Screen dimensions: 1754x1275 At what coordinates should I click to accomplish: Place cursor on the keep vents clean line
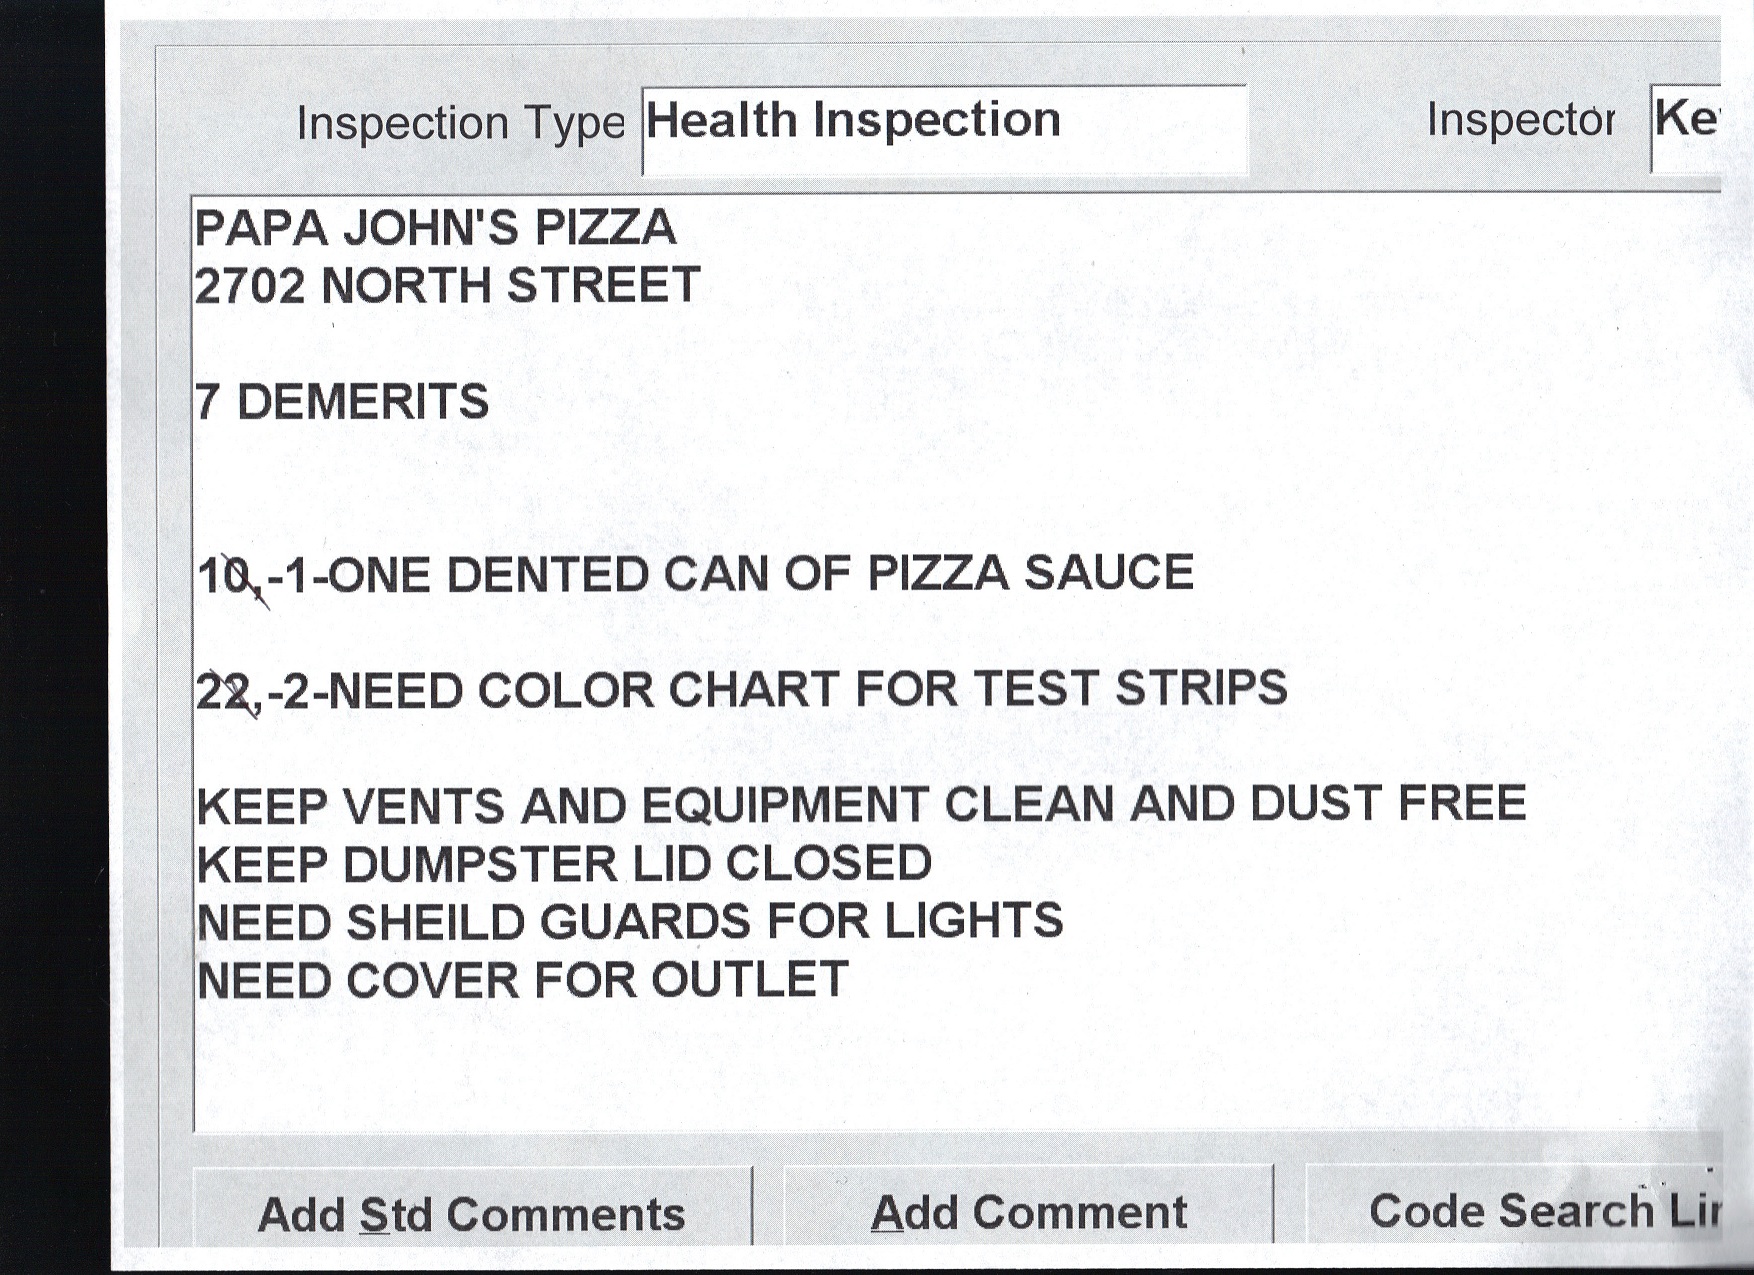point(861,805)
